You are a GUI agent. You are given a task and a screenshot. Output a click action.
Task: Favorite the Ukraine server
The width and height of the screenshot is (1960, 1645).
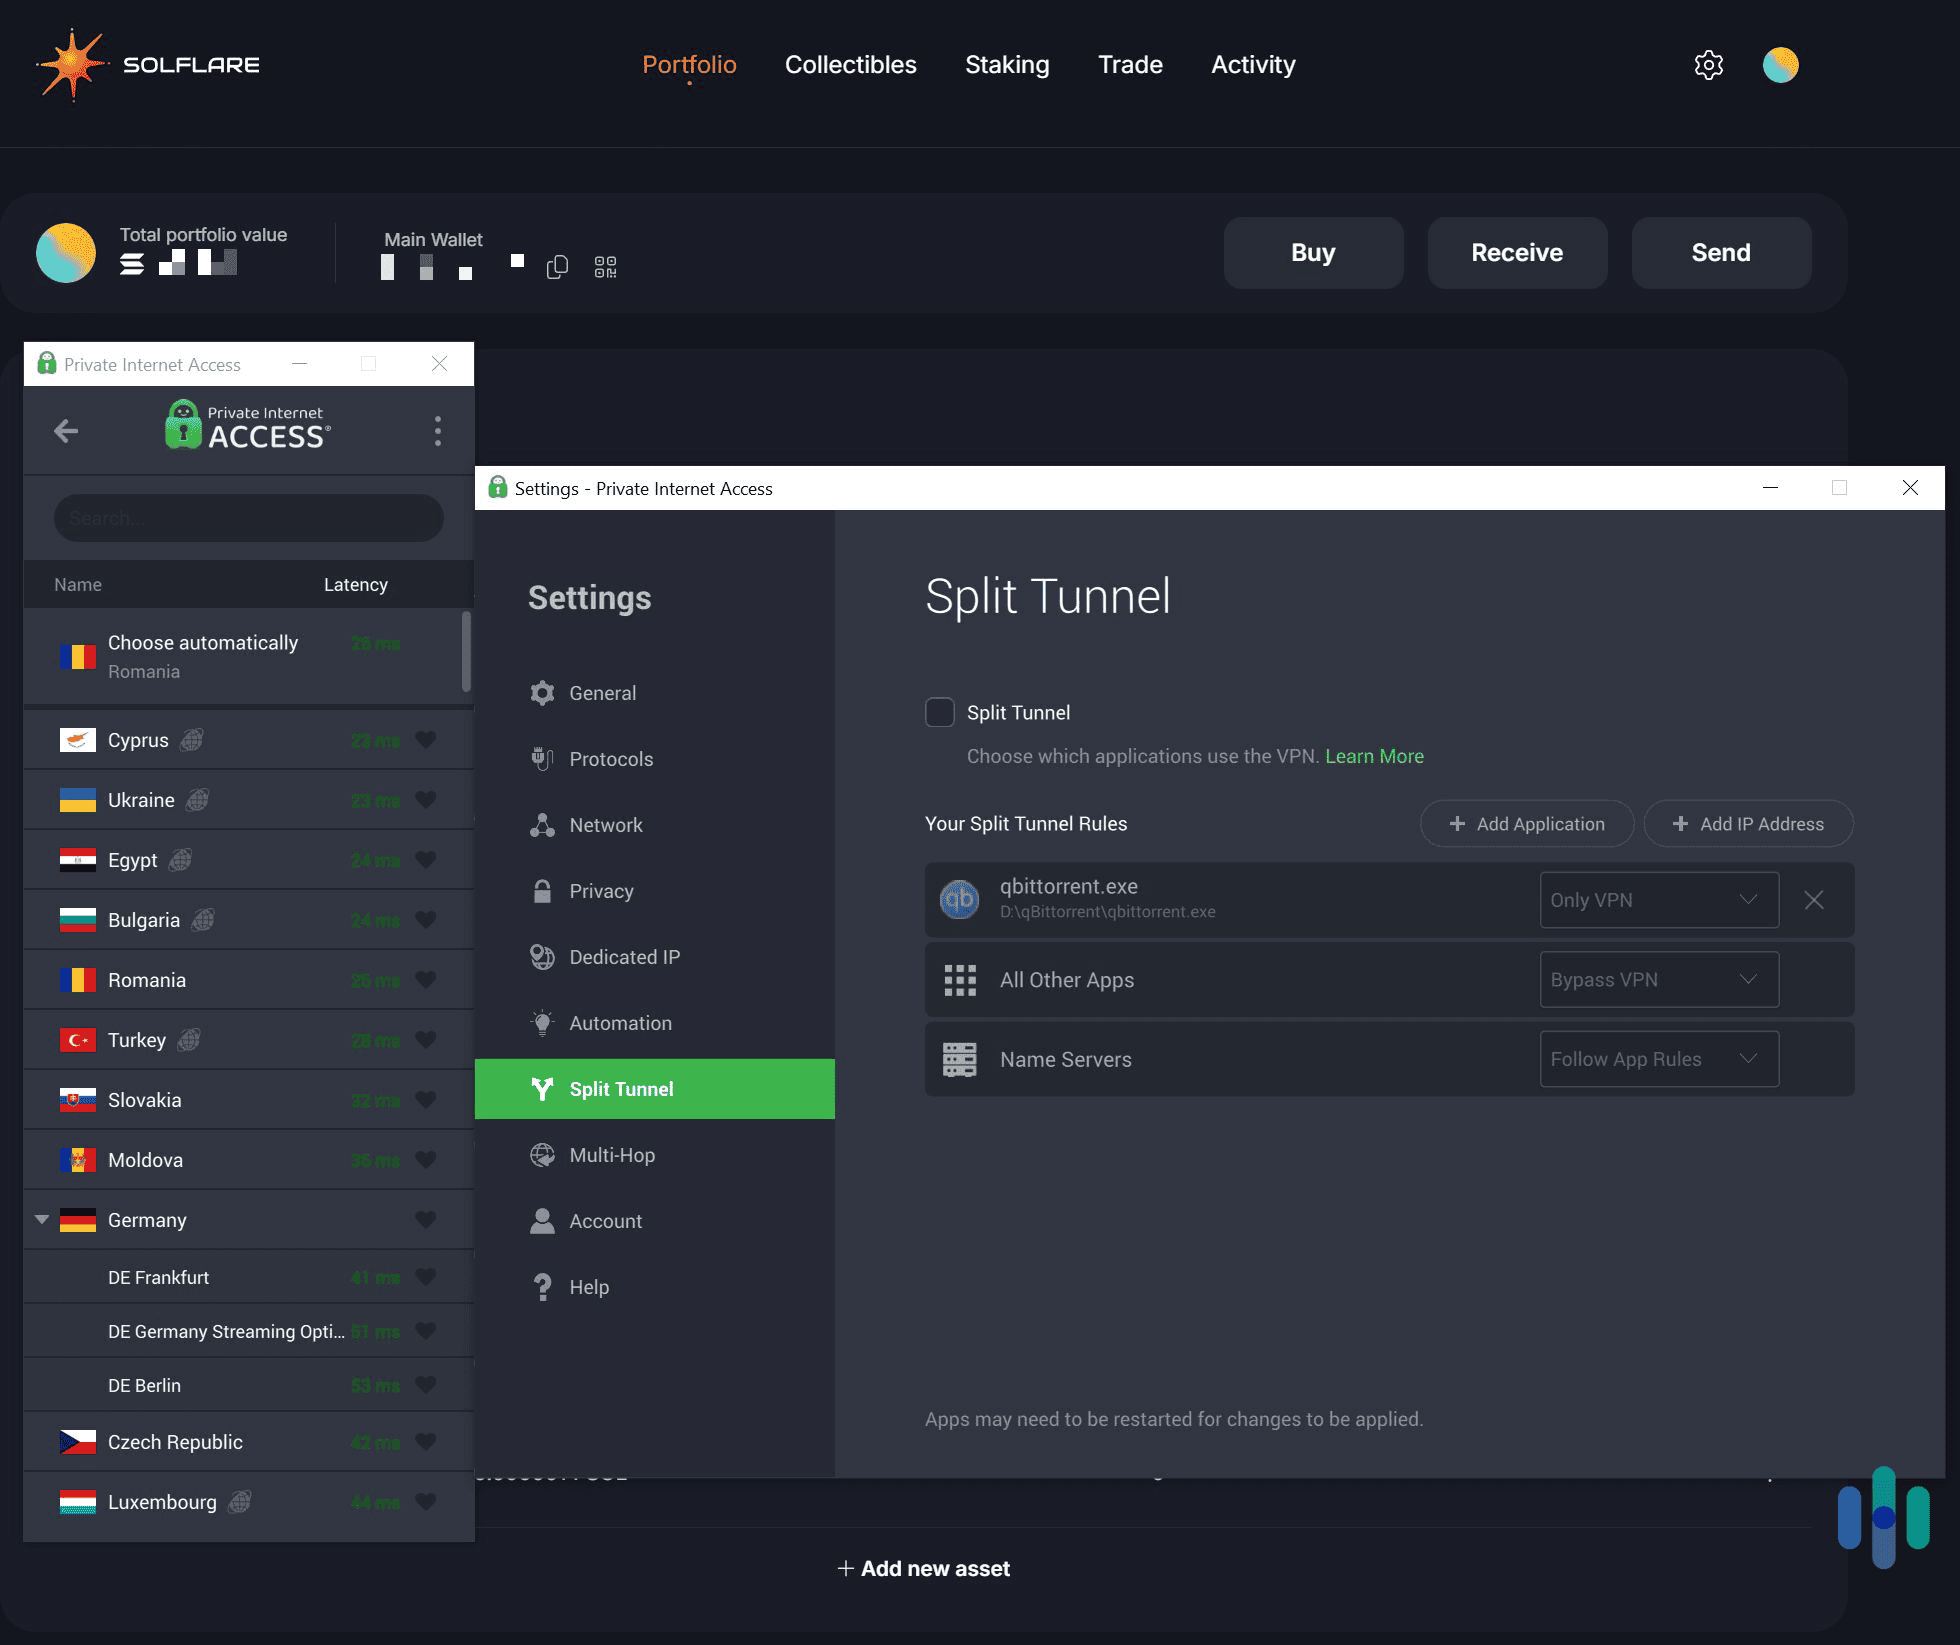[425, 799]
